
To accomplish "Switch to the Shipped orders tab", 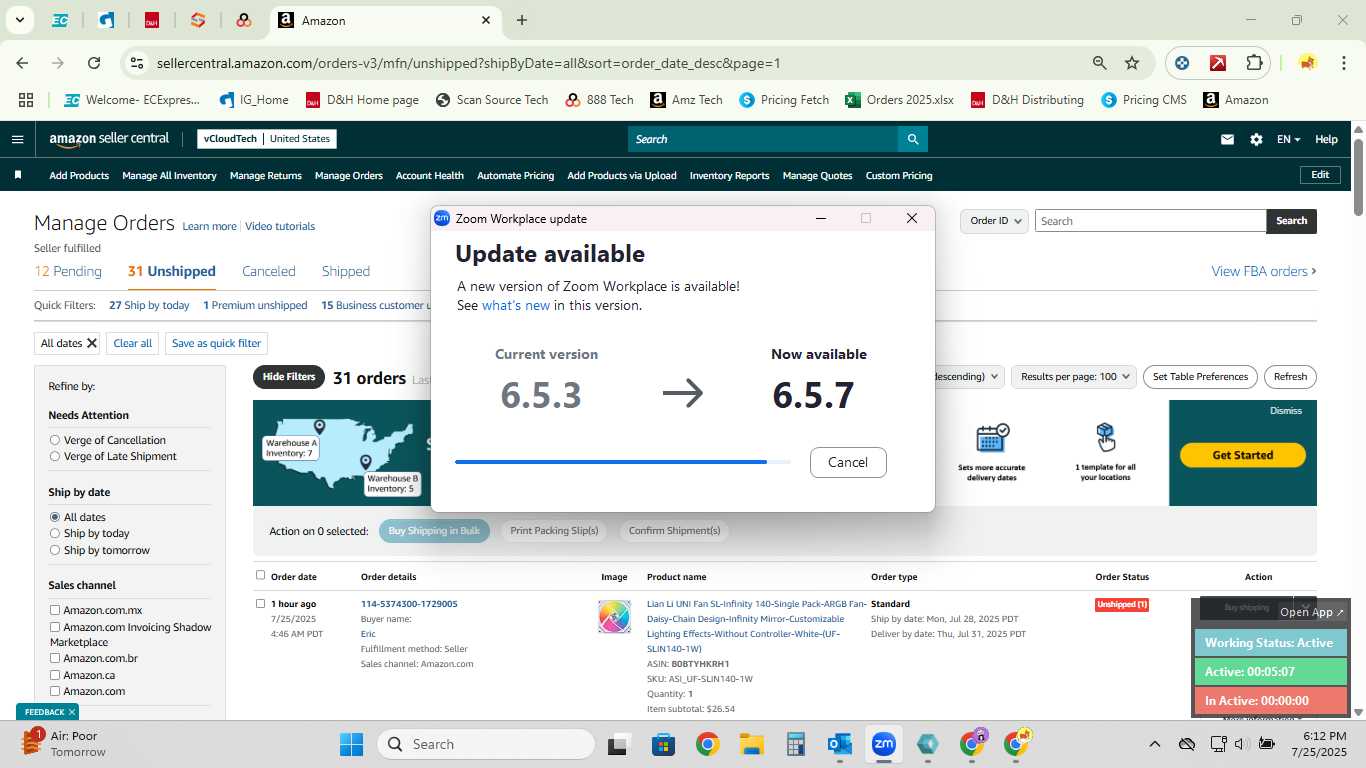I will tap(346, 271).
